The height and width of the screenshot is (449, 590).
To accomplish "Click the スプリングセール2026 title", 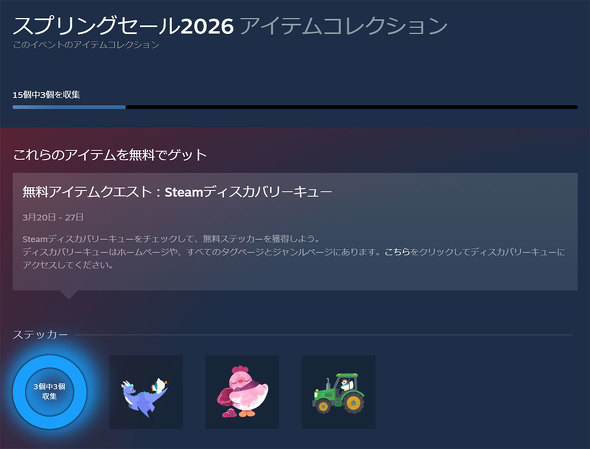I will (x=123, y=26).
